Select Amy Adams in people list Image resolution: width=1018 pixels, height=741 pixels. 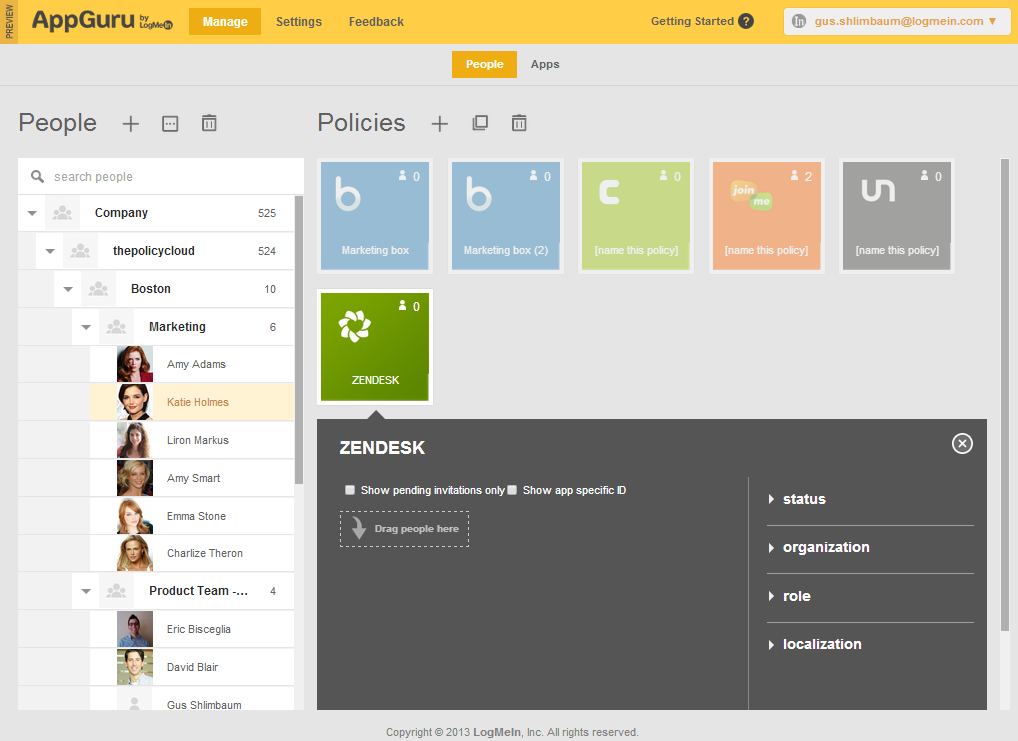click(196, 364)
